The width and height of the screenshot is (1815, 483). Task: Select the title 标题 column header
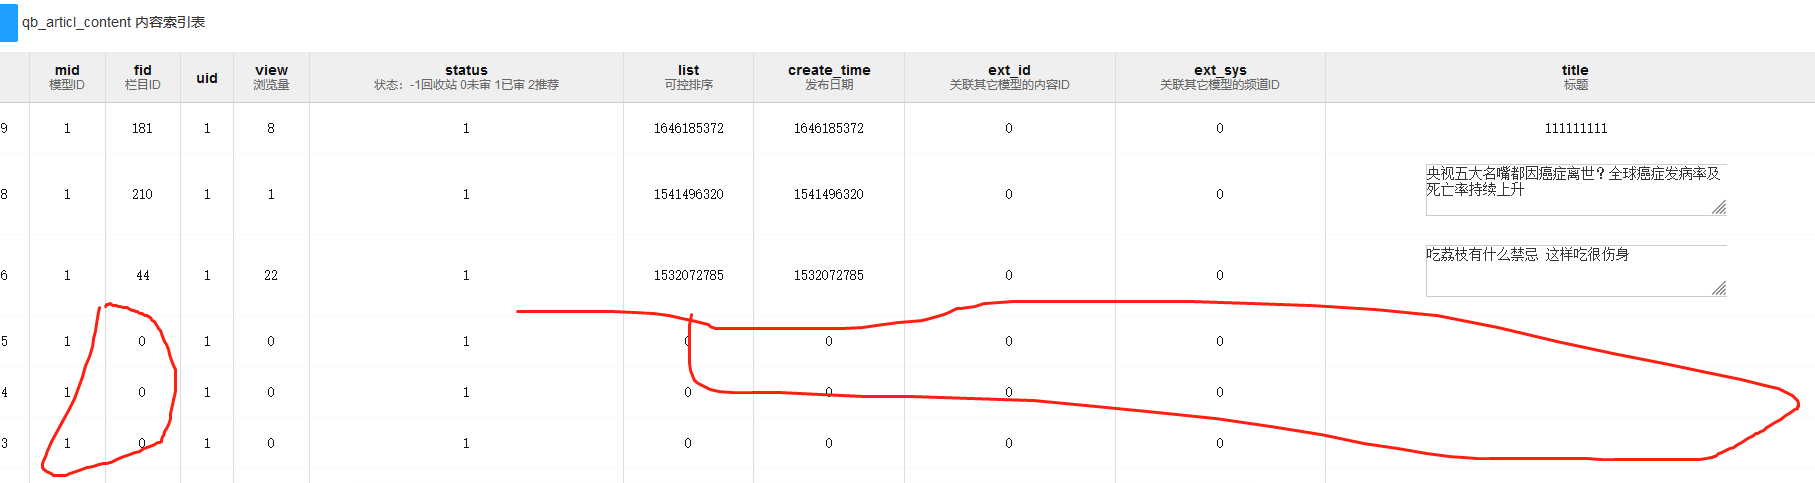pyautogui.click(x=1575, y=77)
